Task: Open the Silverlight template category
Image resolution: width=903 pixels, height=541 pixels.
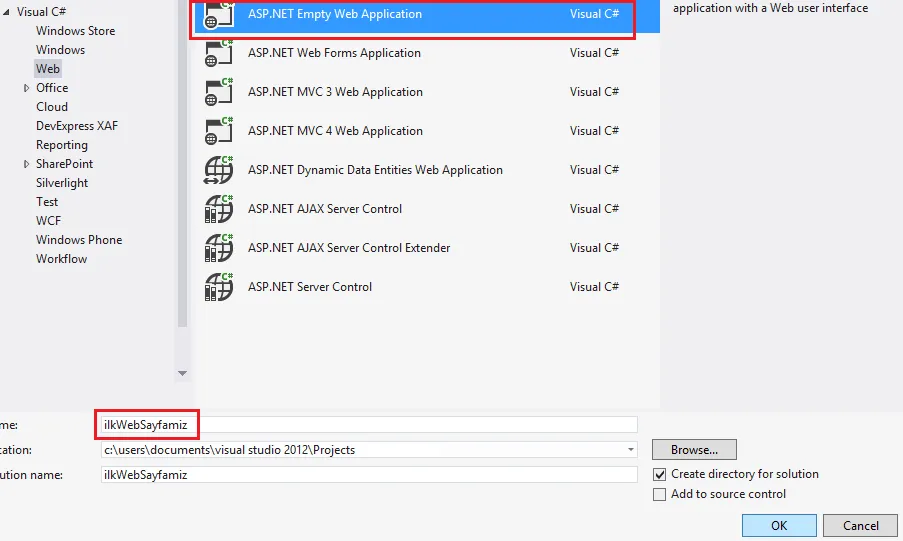Action: click(x=62, y=183)
